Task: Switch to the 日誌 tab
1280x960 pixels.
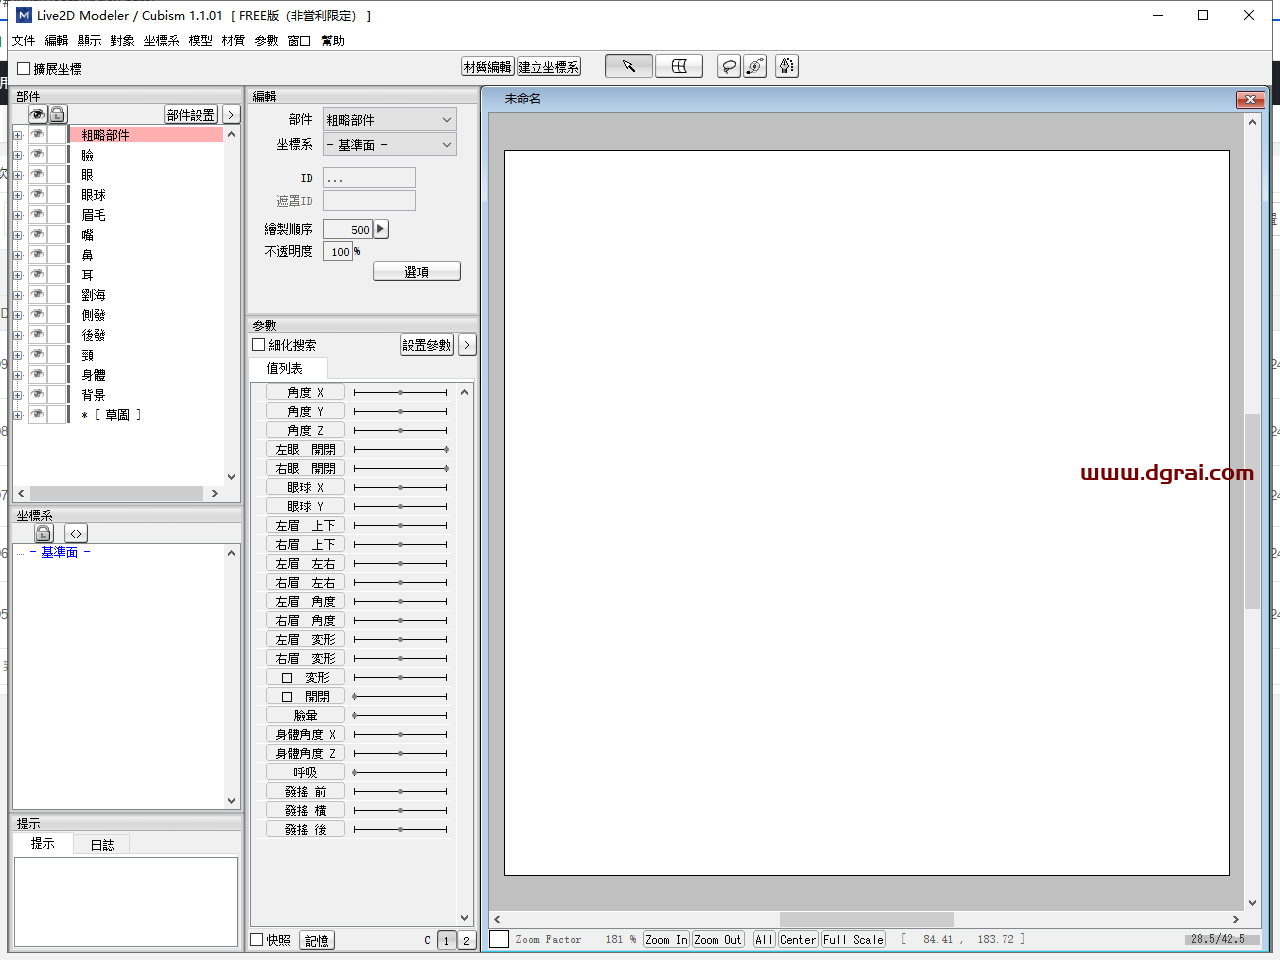Action: click(102, 845)
